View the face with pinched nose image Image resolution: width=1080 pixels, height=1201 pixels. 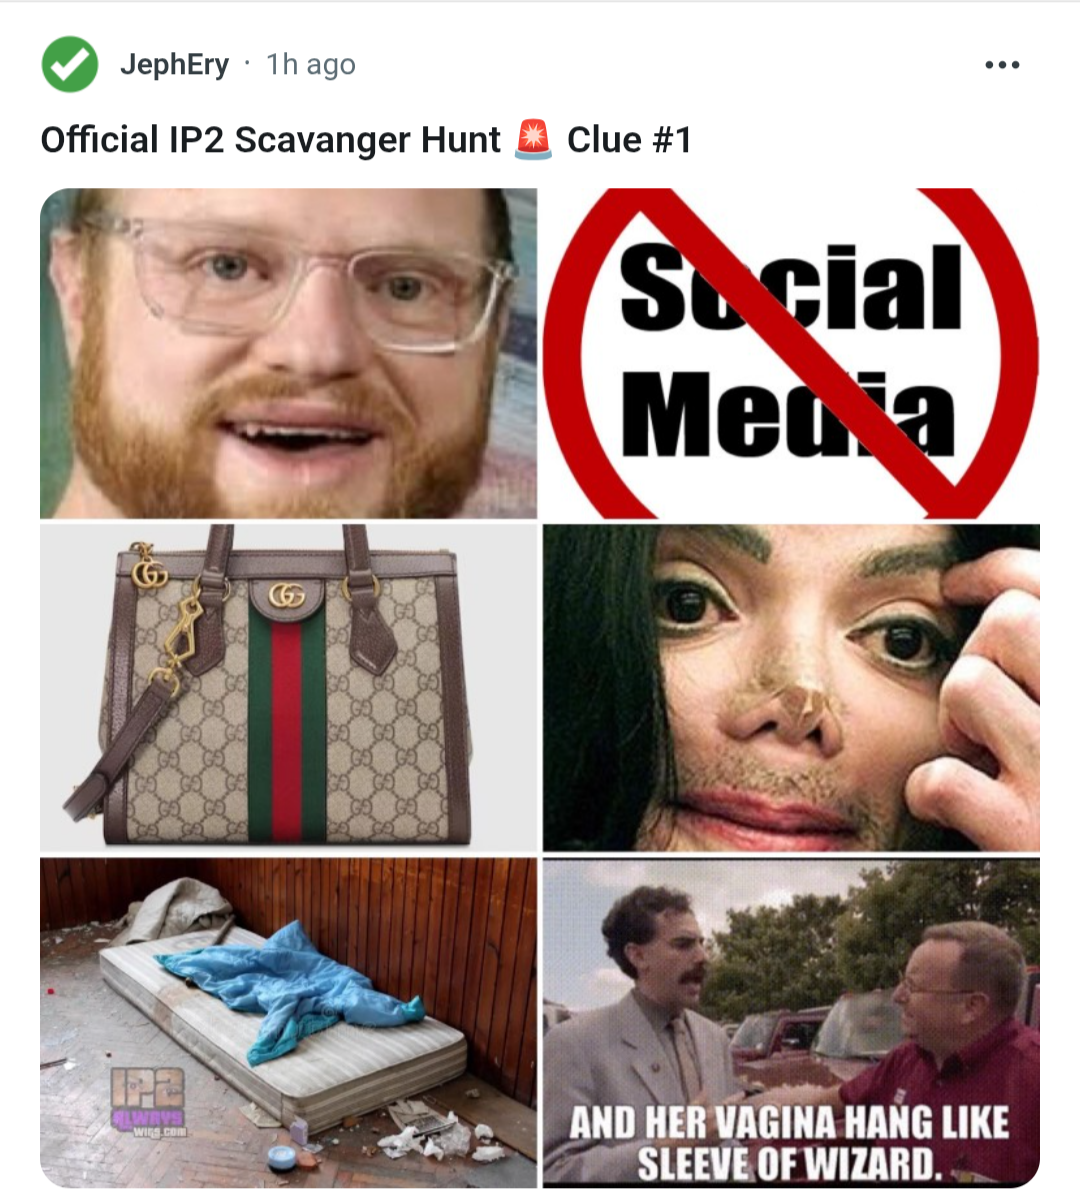click(791, 687)
